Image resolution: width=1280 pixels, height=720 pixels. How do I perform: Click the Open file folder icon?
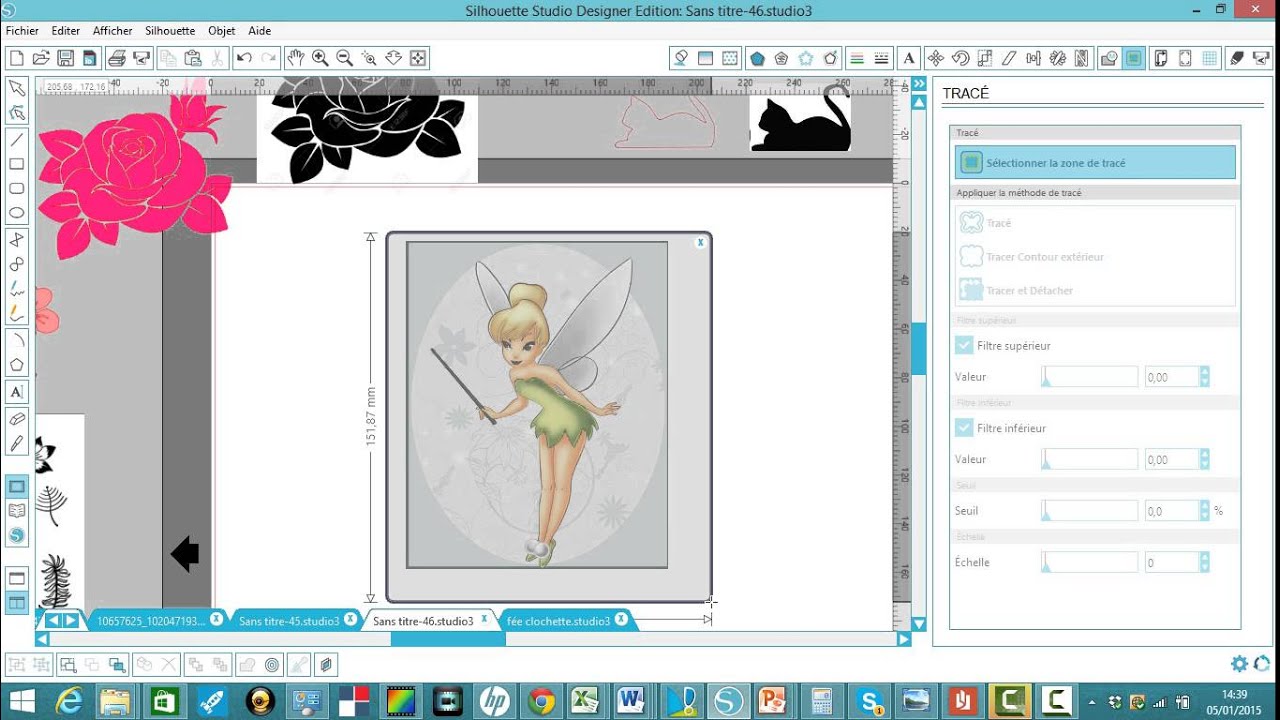[41, 58]
